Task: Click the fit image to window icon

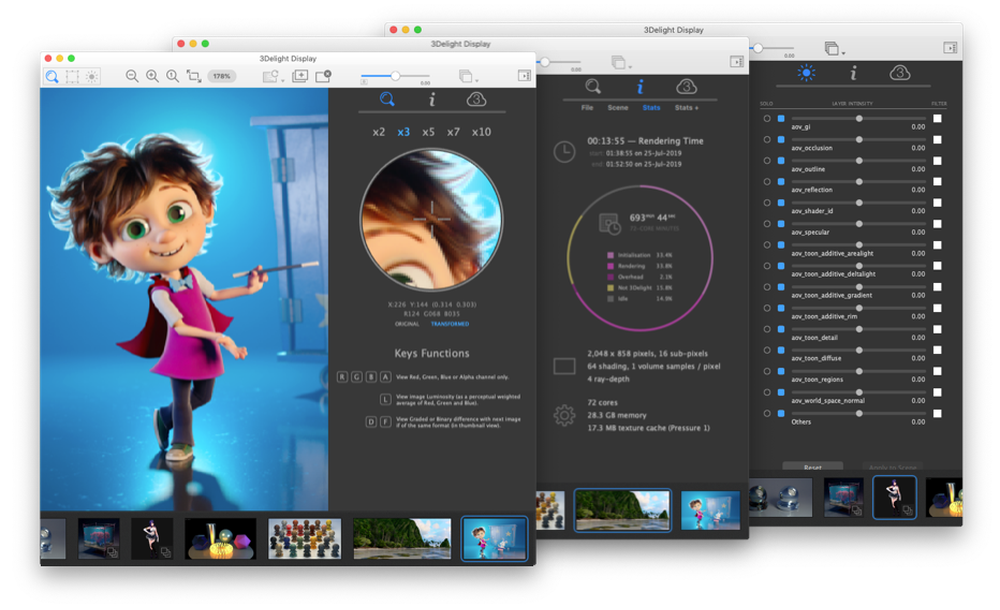Action: point(193,76)
